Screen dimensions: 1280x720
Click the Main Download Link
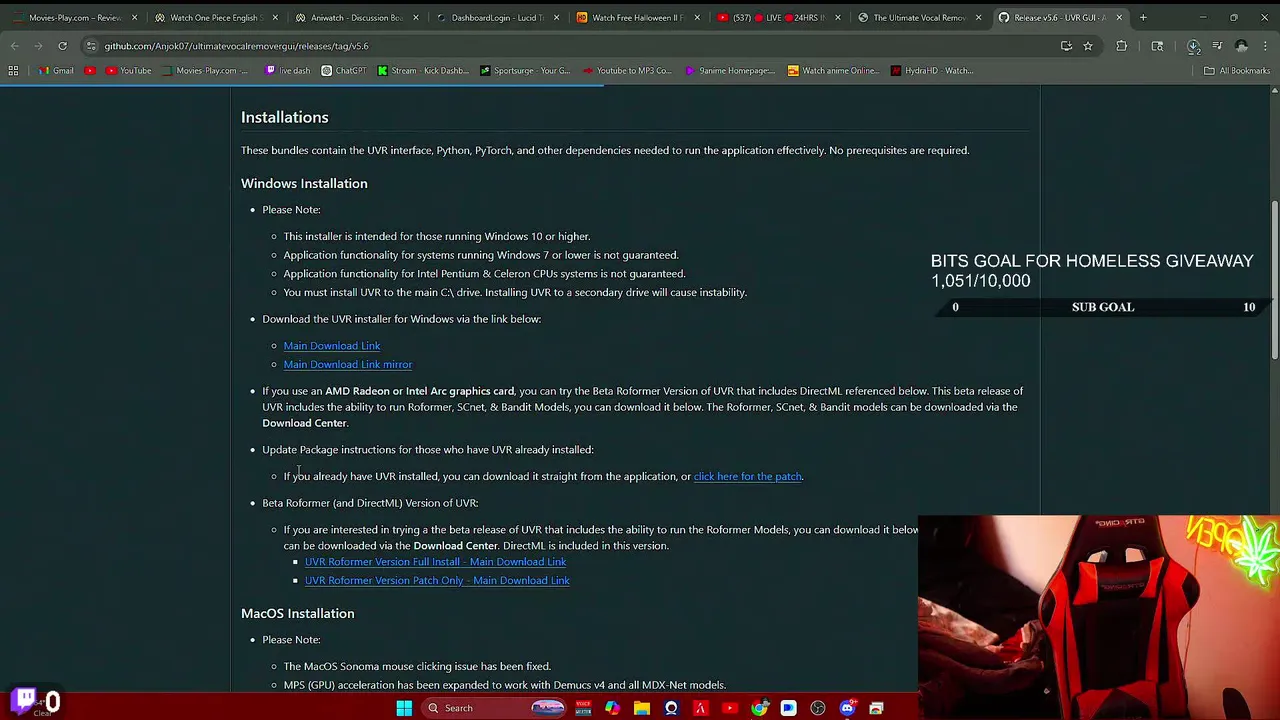coord(332,346)
